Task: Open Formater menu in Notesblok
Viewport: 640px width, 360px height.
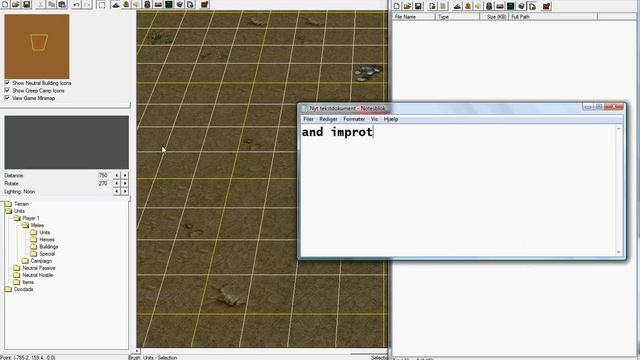Action: coord(354,119)
